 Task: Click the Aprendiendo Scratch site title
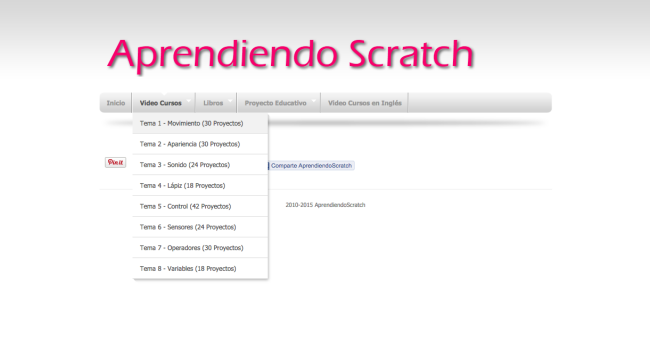(x=291, y=55)
